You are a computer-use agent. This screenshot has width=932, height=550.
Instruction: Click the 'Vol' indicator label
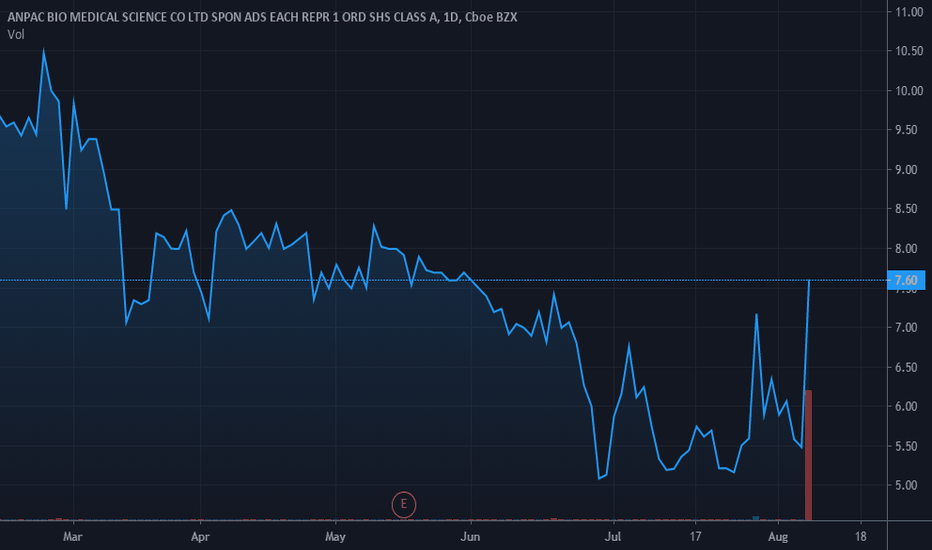click(x=16, y=34)
